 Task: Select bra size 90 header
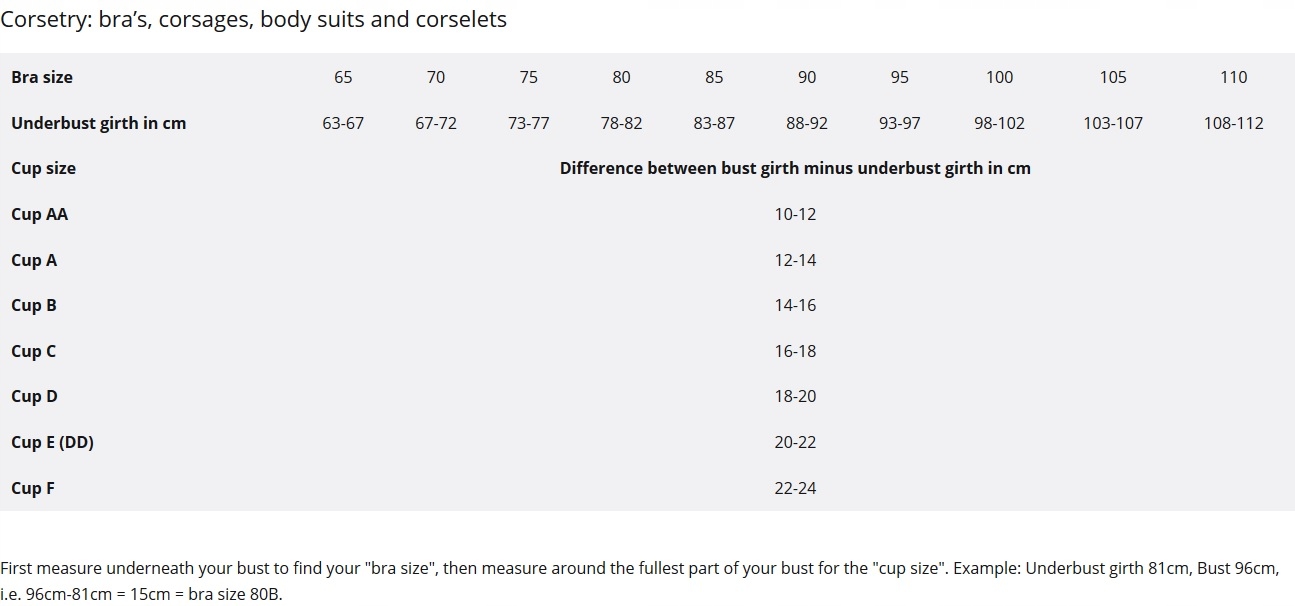click(x=807, y=77)
